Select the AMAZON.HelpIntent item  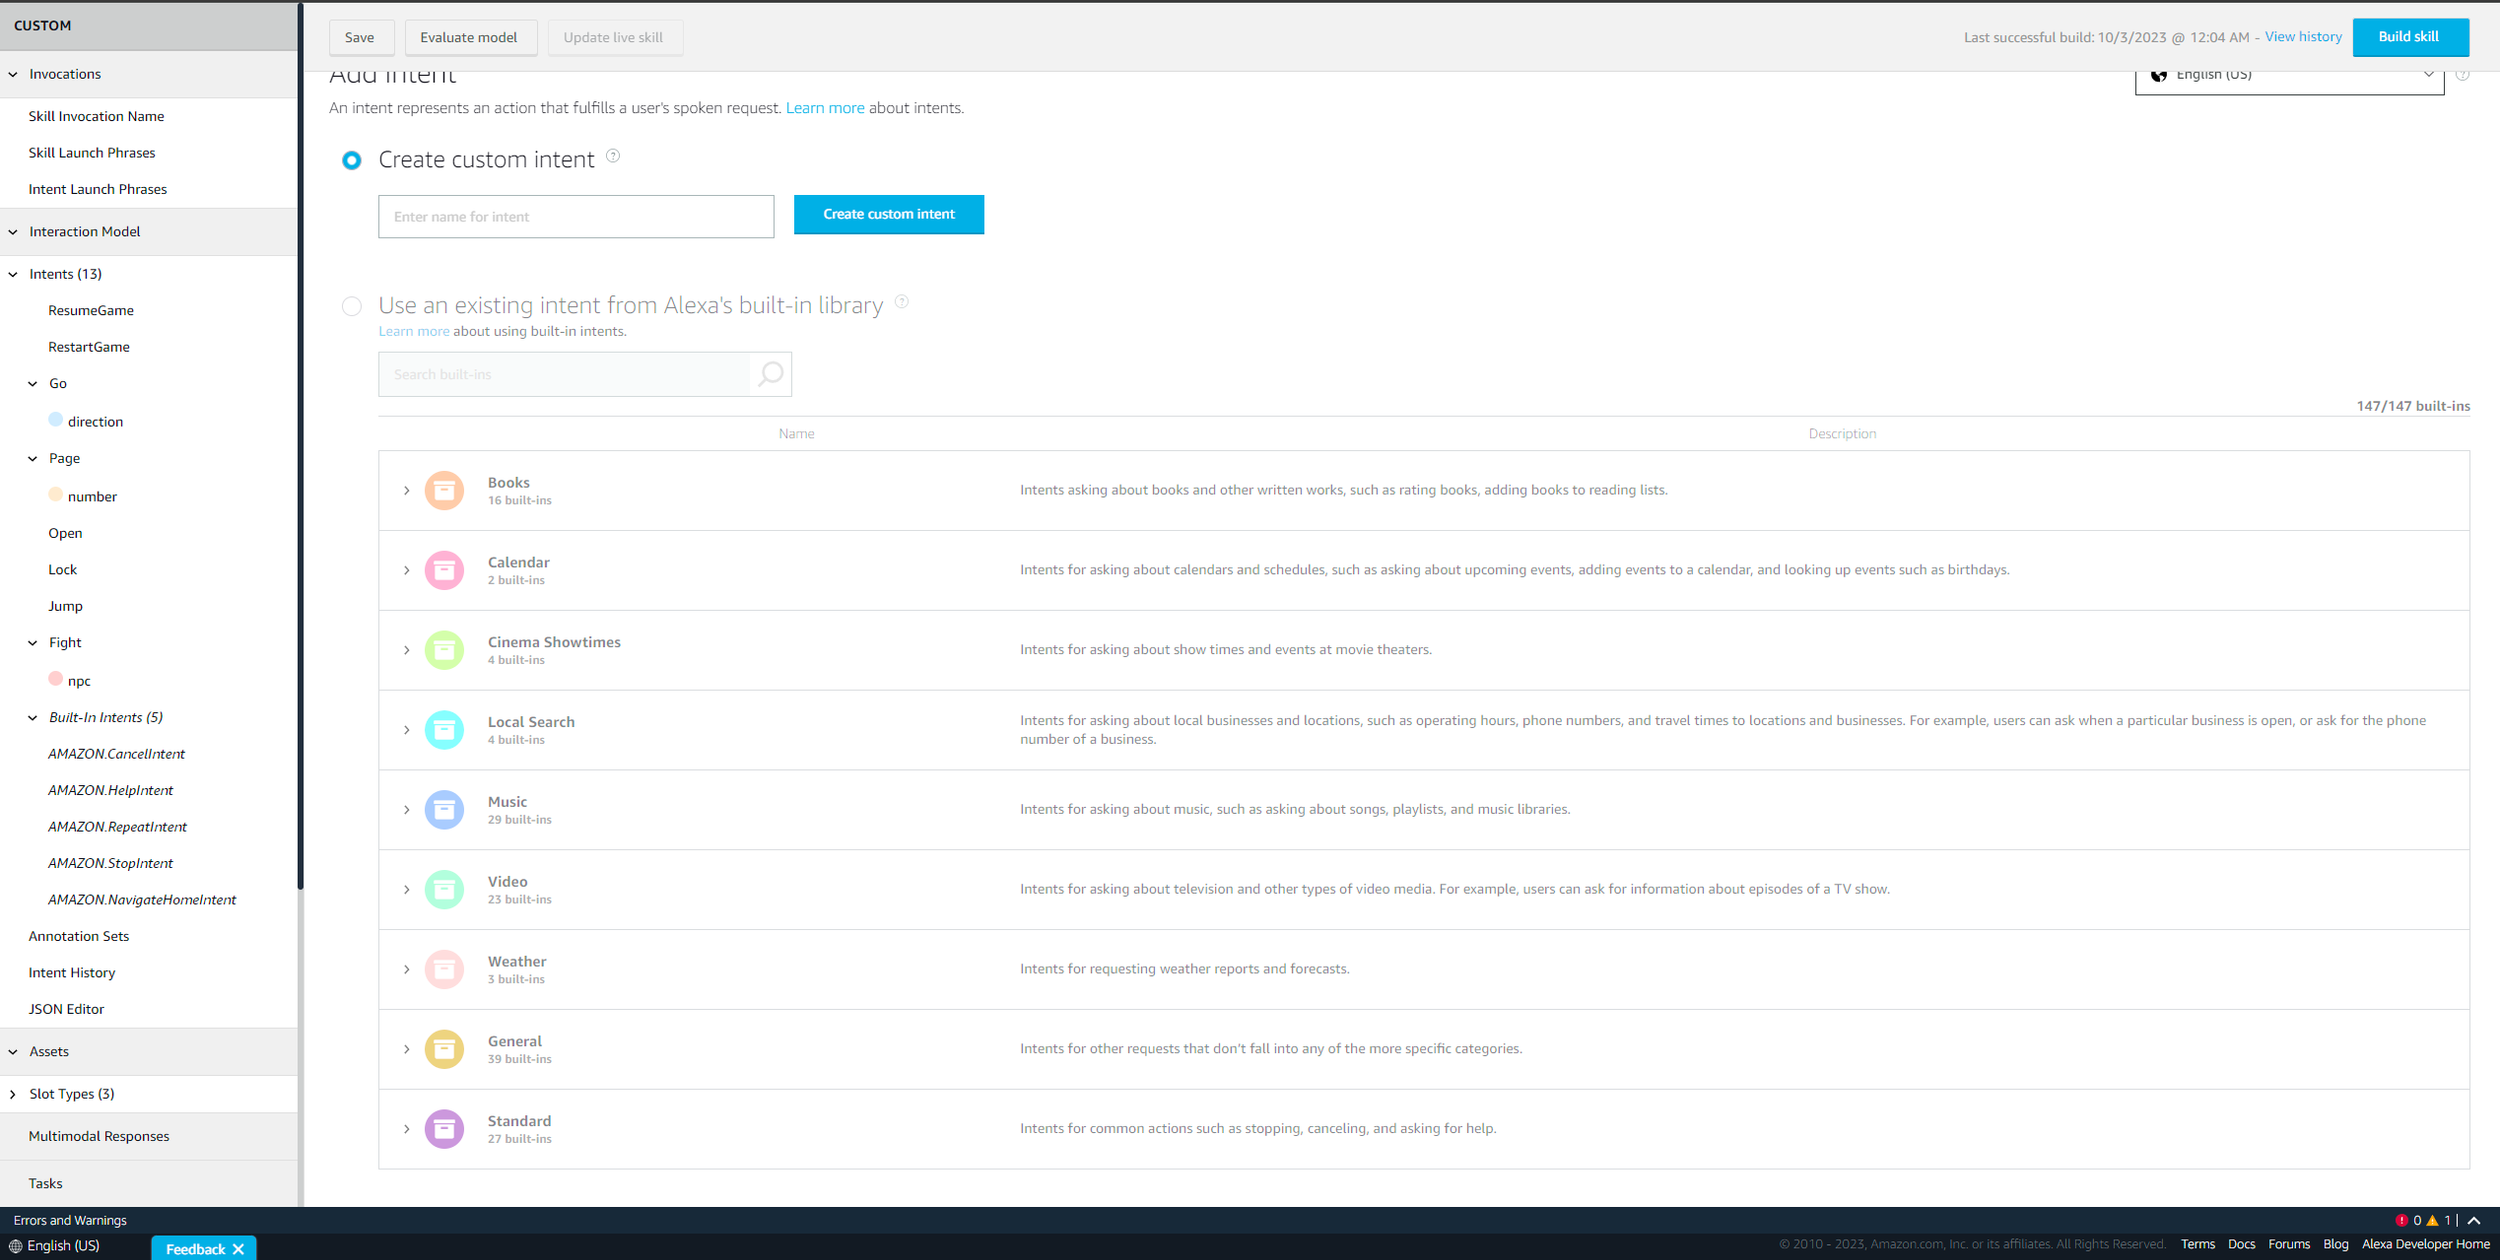(x=110, y=790)
